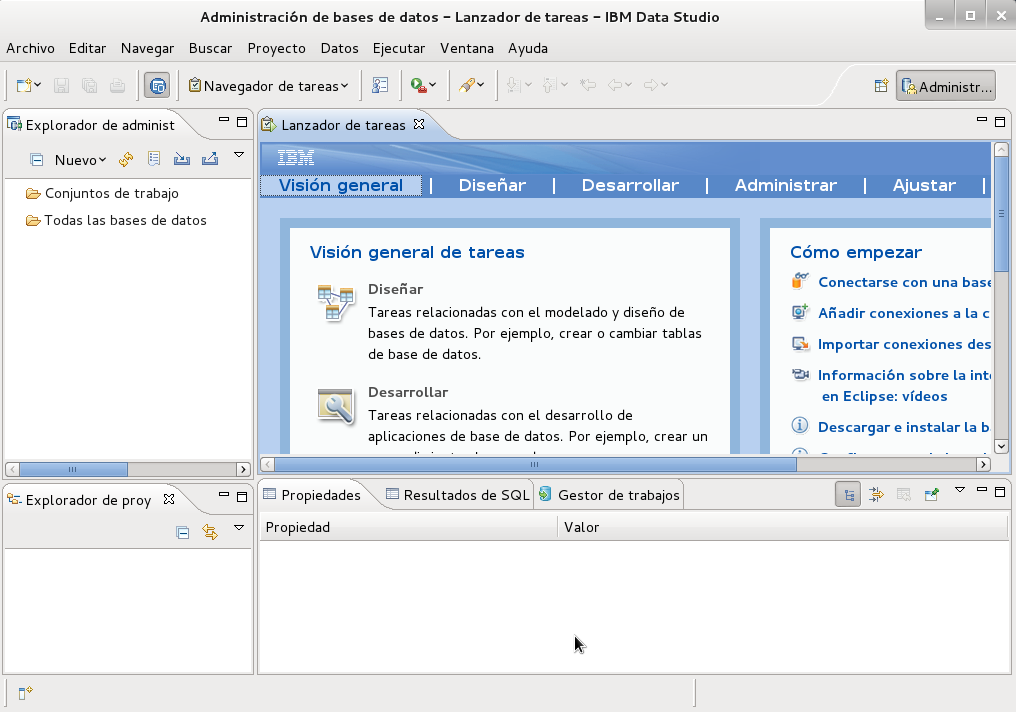Click the list icon after refresh icon
Image resolution: width=1016 pixels, height=712 pixels.
pyautogui.click(x=154, y=159)
